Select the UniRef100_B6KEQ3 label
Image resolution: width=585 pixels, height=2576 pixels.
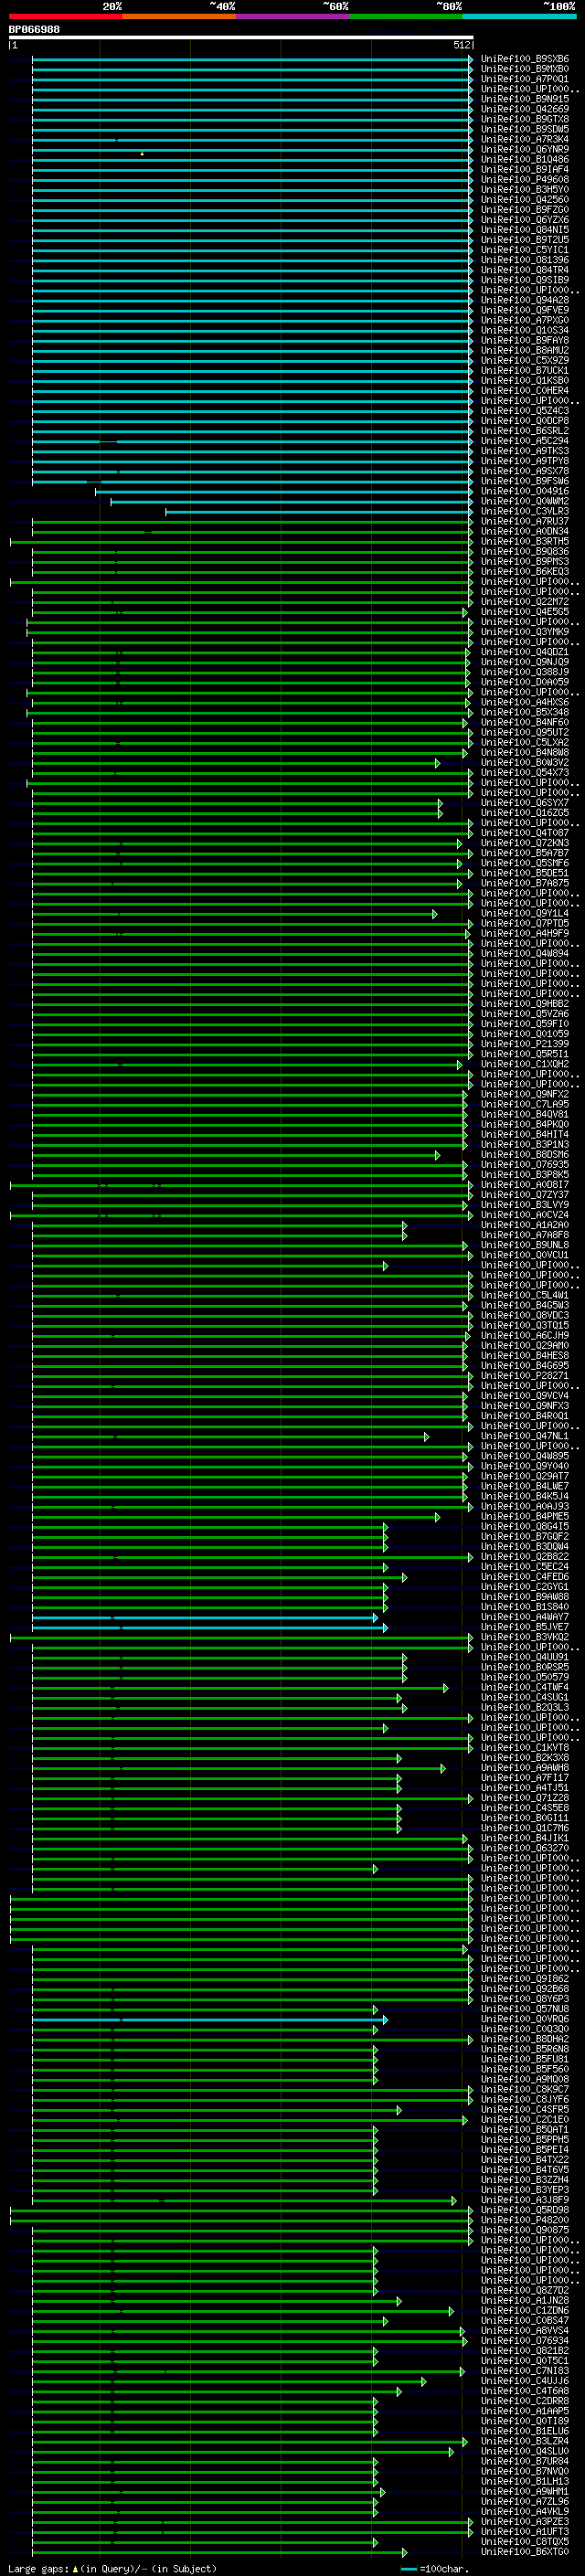coord(525,571)
